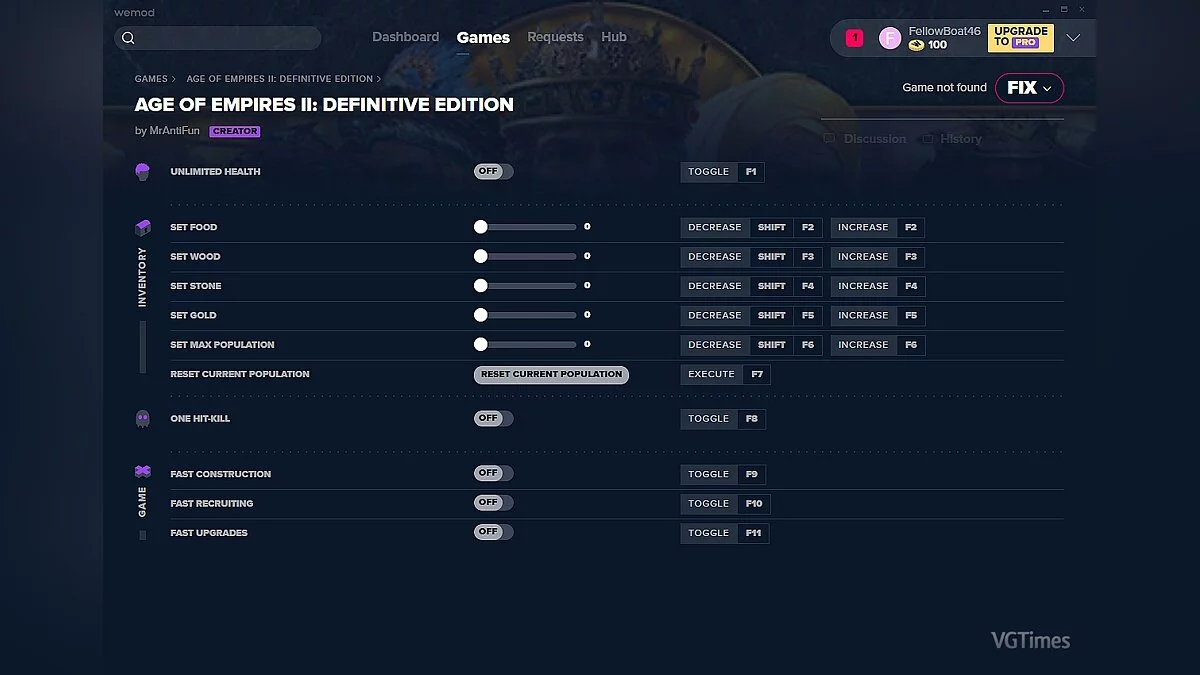
Task: Click the FAST UPGRADES label
Action: click(x=209, y=533)
